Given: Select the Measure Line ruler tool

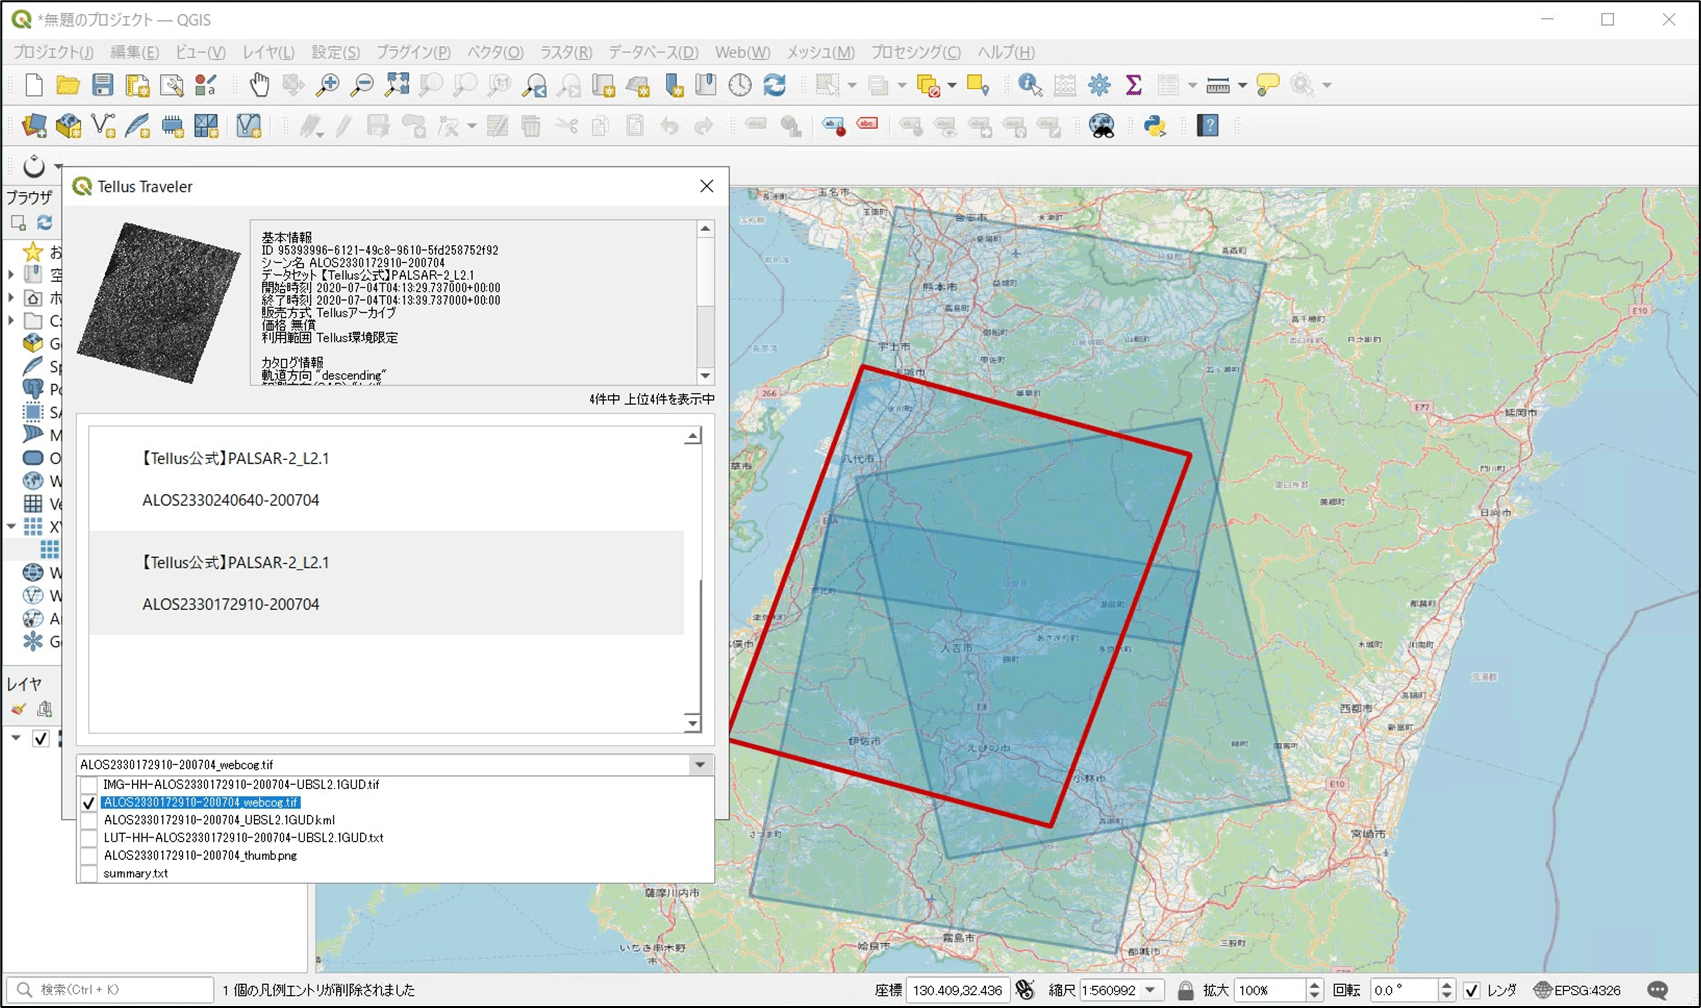Looking at the screenshot, I should [x=1218, y=86].
